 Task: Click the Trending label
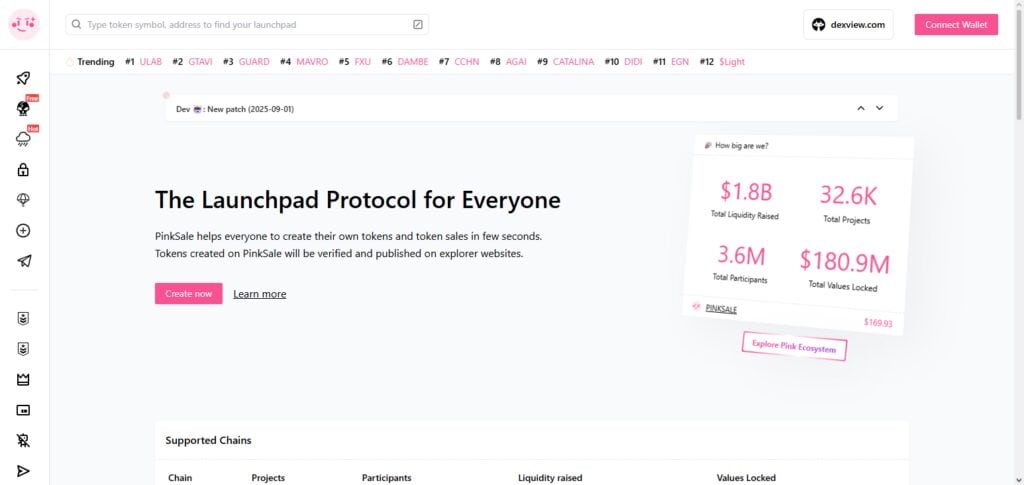pyautogui.click(x=95, y=62)
